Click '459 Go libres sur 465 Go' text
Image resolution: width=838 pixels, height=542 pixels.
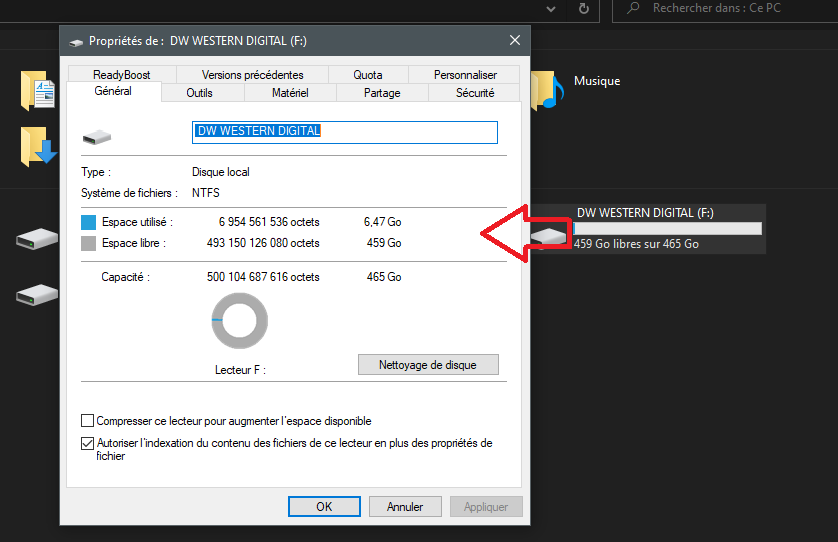coord(636,244)
